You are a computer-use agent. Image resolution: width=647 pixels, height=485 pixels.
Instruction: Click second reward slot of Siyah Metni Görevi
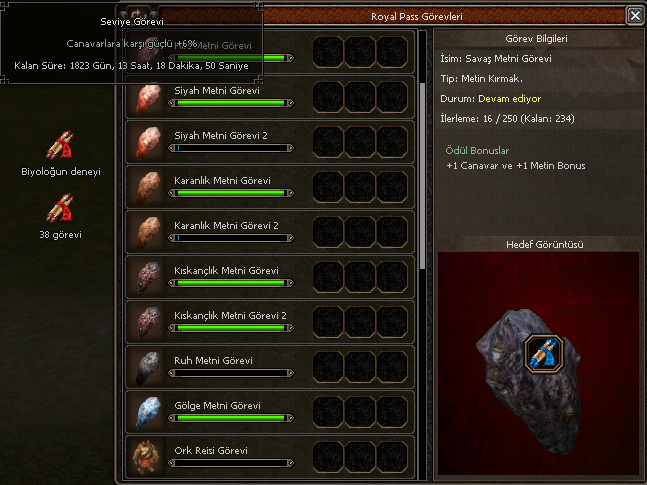tap(360, 97)
